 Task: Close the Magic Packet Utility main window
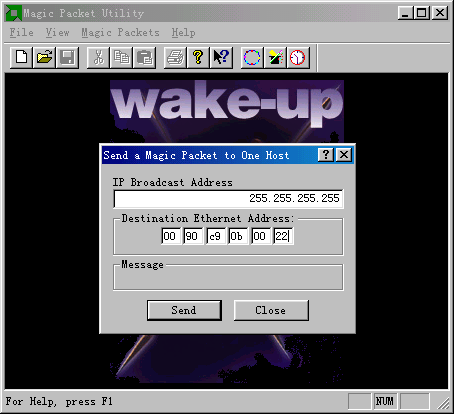click(x=440, y=13)
